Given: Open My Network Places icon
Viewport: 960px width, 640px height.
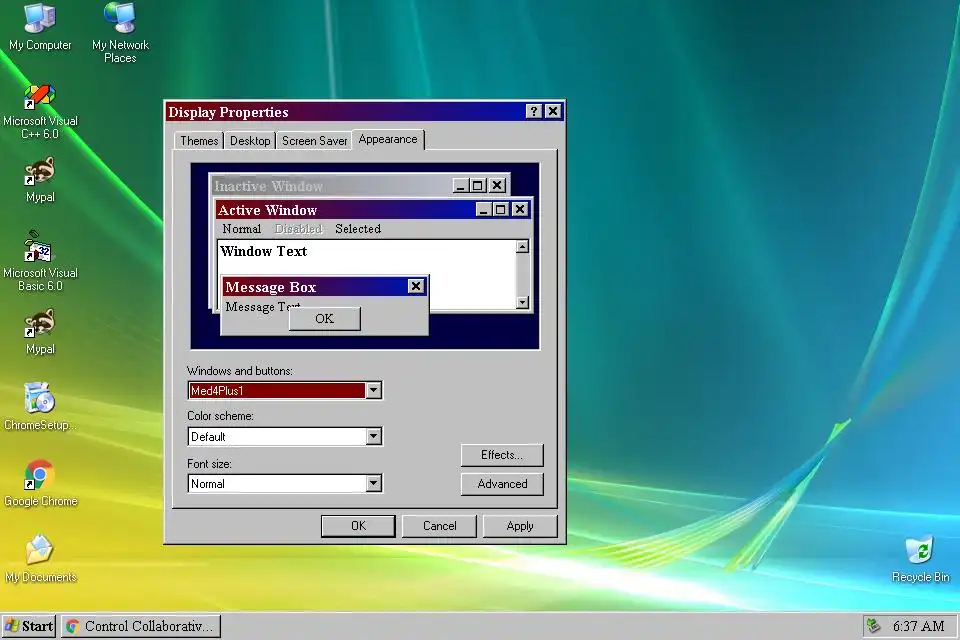Looking at the screenshot, I should click(120, 32).
